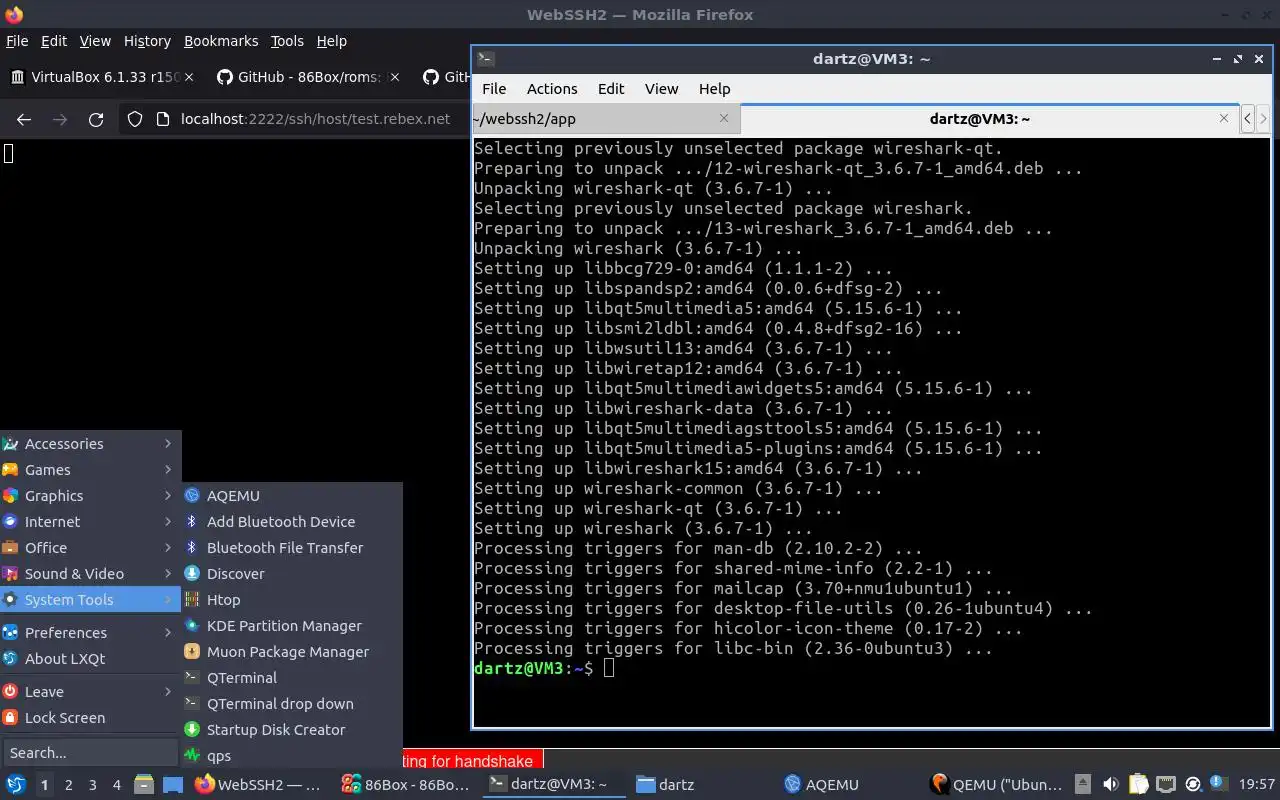Expand the Graphics category
1280x800 pixels.
pos(90,496)
